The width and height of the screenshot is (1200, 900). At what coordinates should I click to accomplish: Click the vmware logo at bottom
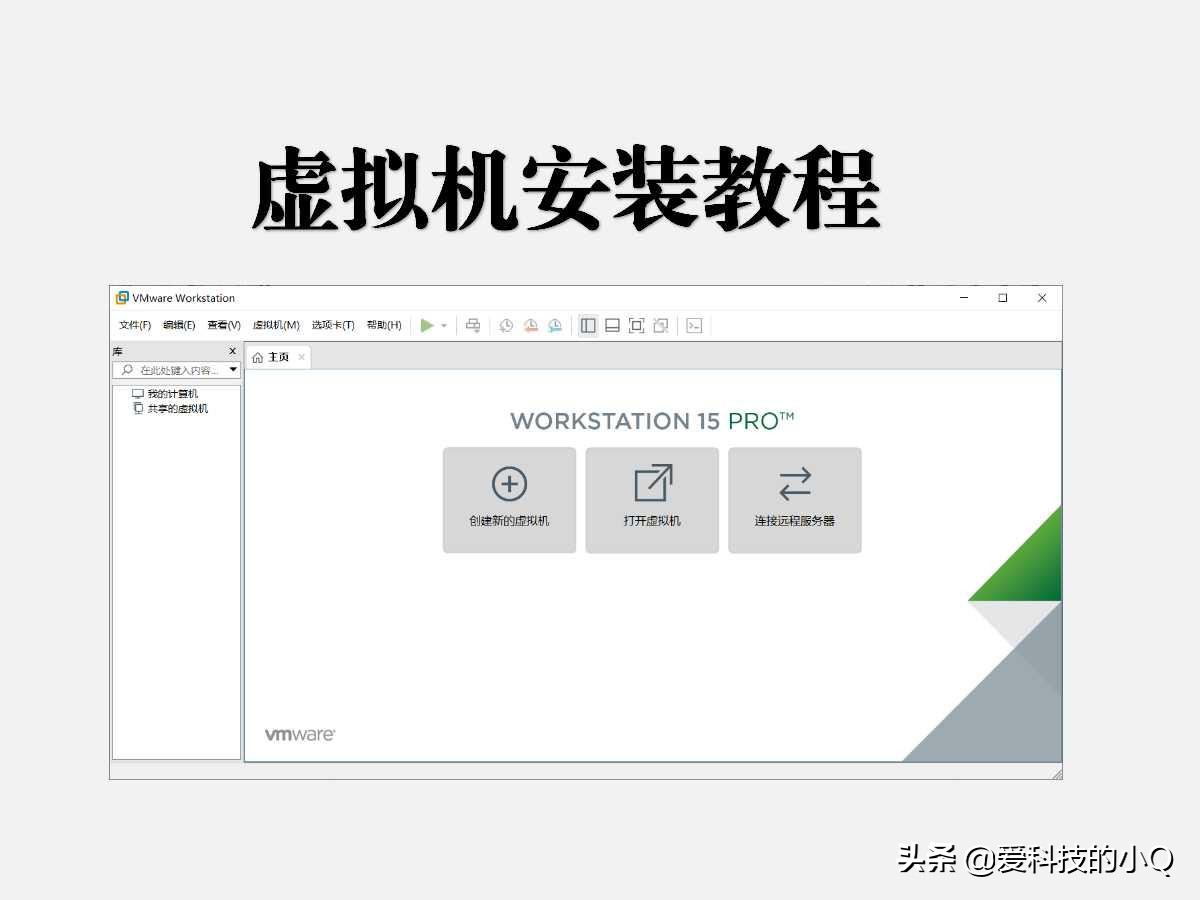(x=300, y=735)
